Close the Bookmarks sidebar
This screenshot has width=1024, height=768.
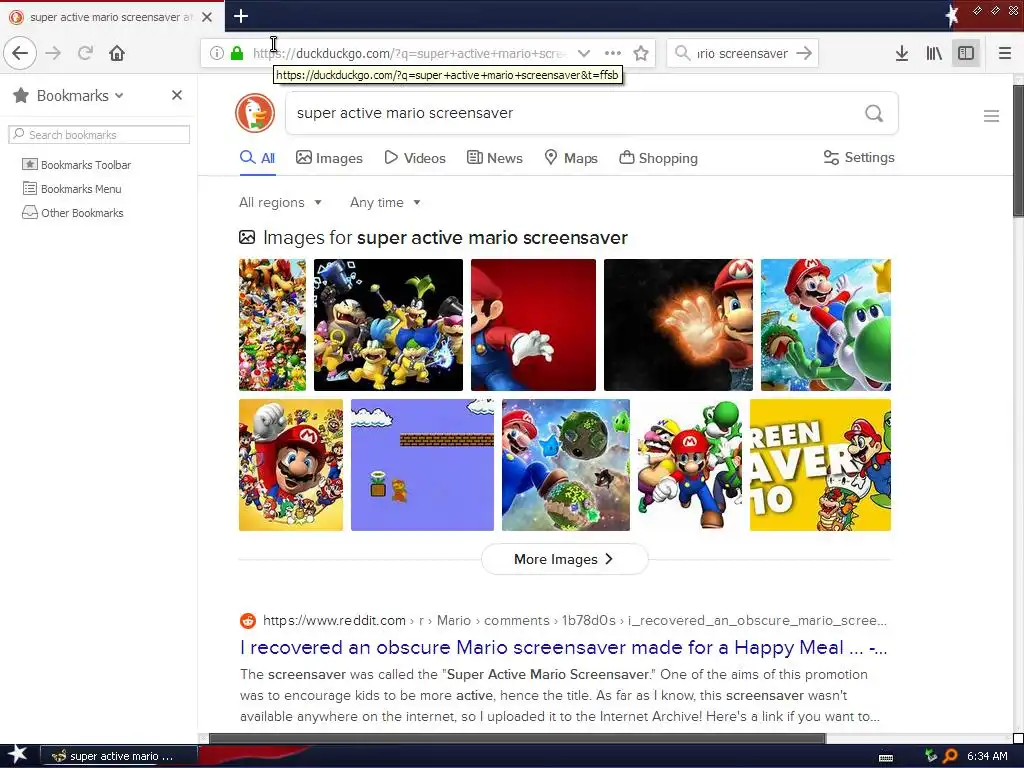pyautogui.click(x=176, y=95)
